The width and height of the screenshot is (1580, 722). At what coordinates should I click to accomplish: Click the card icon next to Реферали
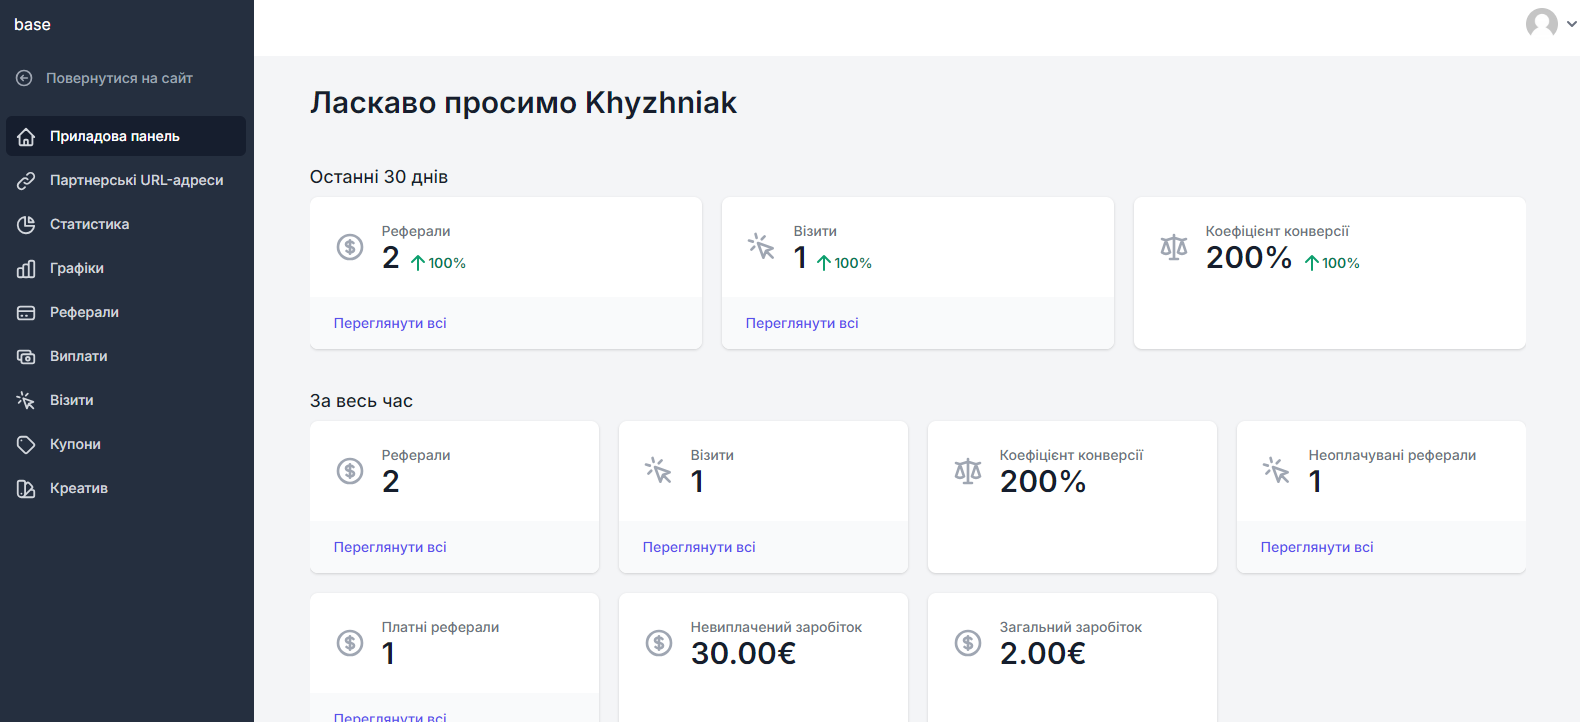pos(26,312)
